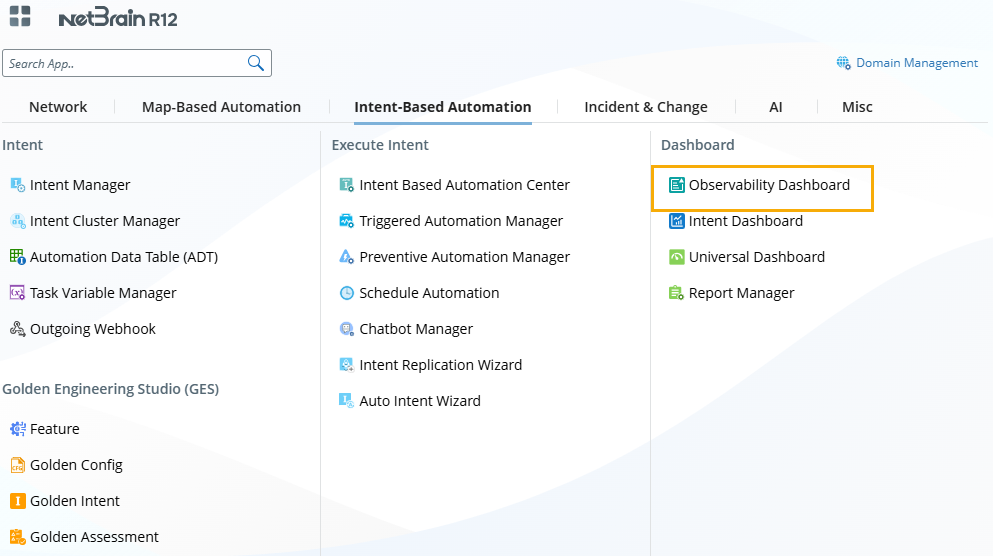
Task: Click the Schedule Automation clock icon
Action: click(347, 293)
